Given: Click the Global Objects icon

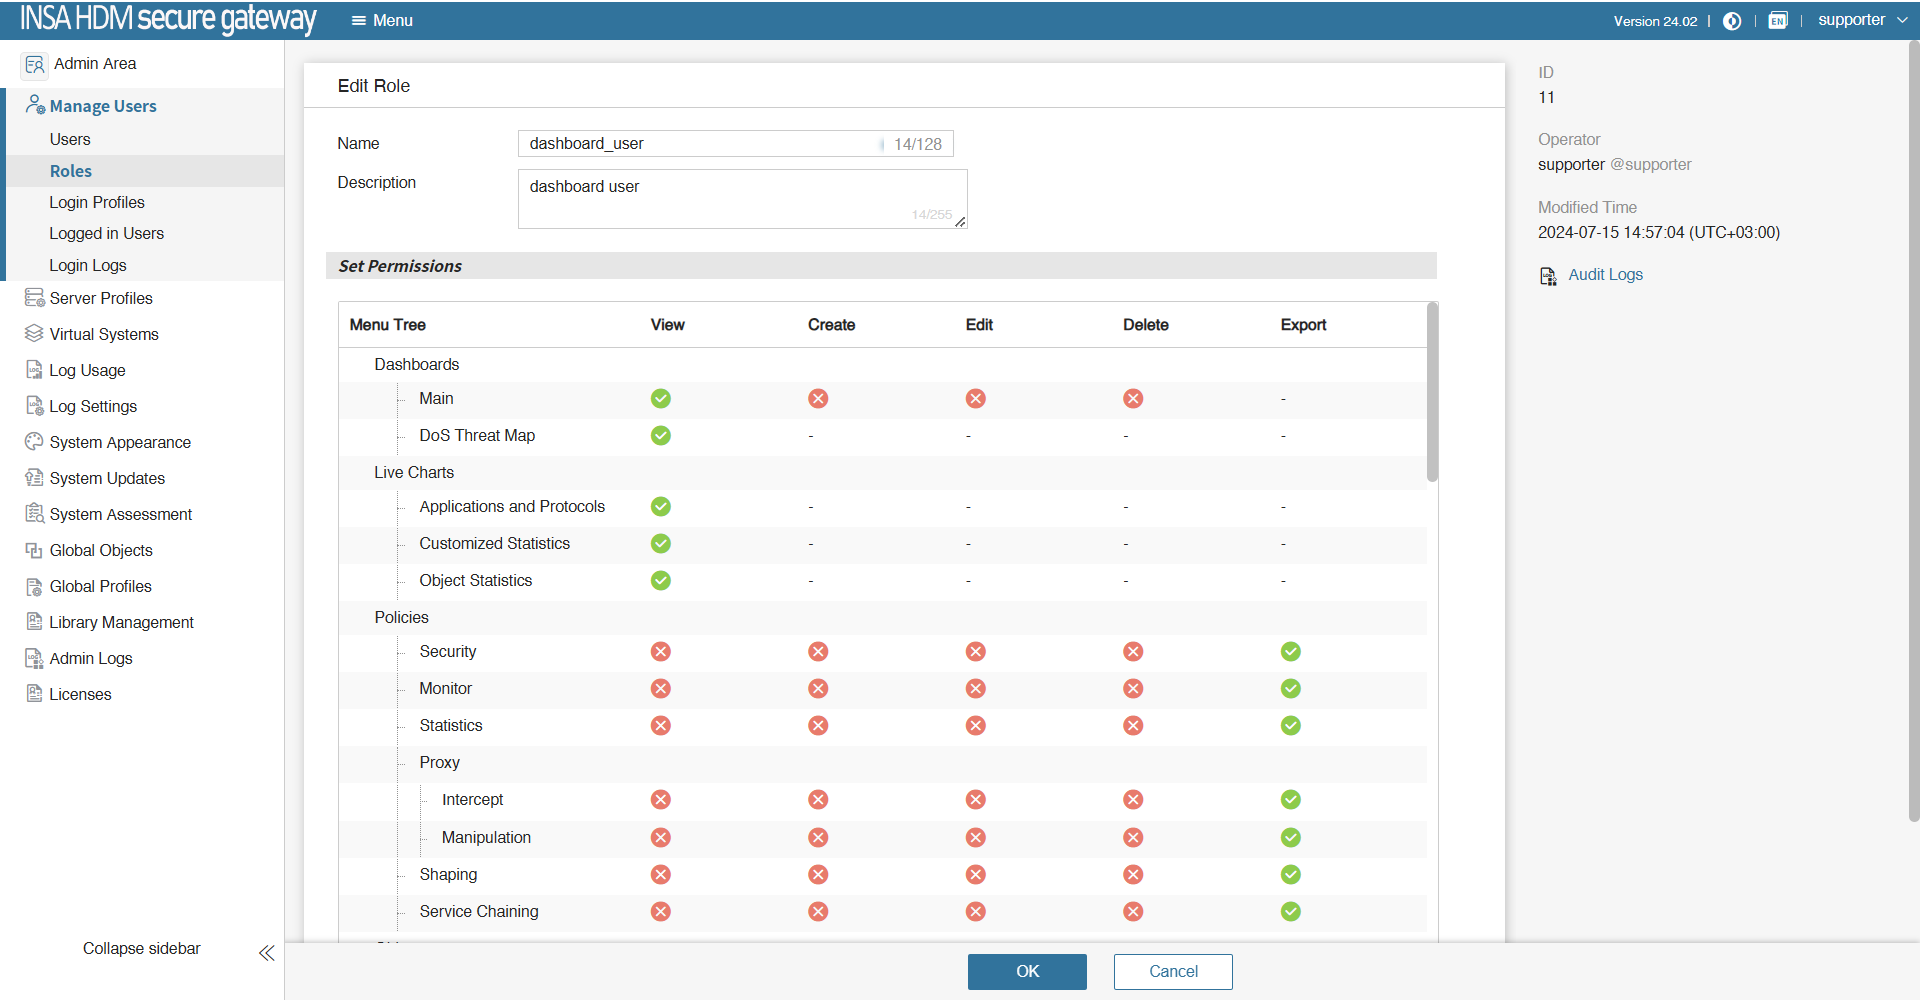Looking at the screenshot, I should (x=34, y=550).
